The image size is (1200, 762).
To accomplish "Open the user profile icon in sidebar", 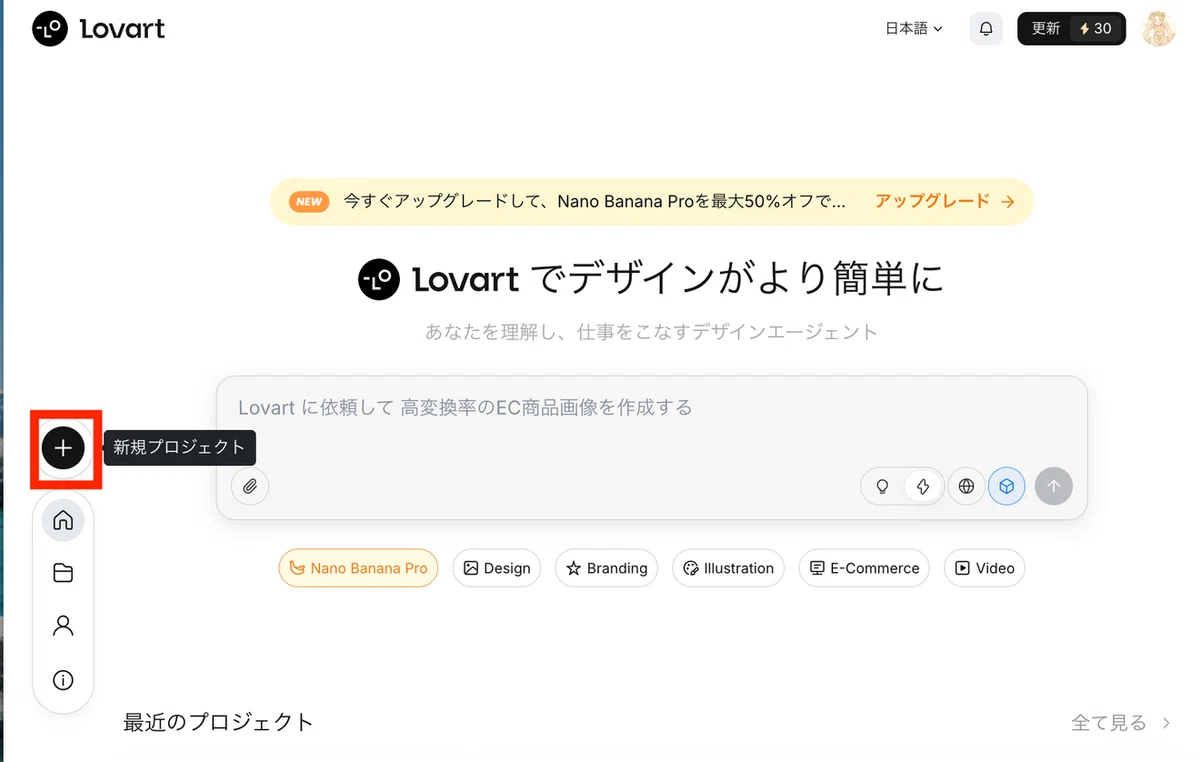I will pos(63,626).
